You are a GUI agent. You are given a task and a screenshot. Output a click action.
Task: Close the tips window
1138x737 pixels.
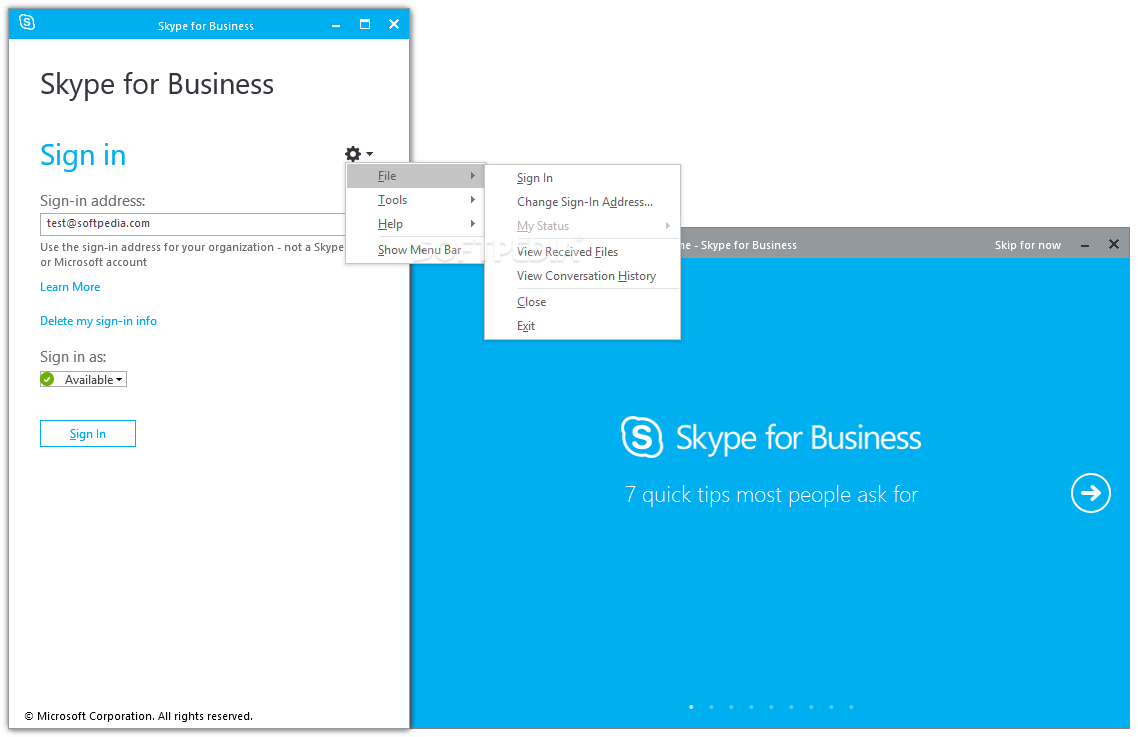click(1114, 245)
